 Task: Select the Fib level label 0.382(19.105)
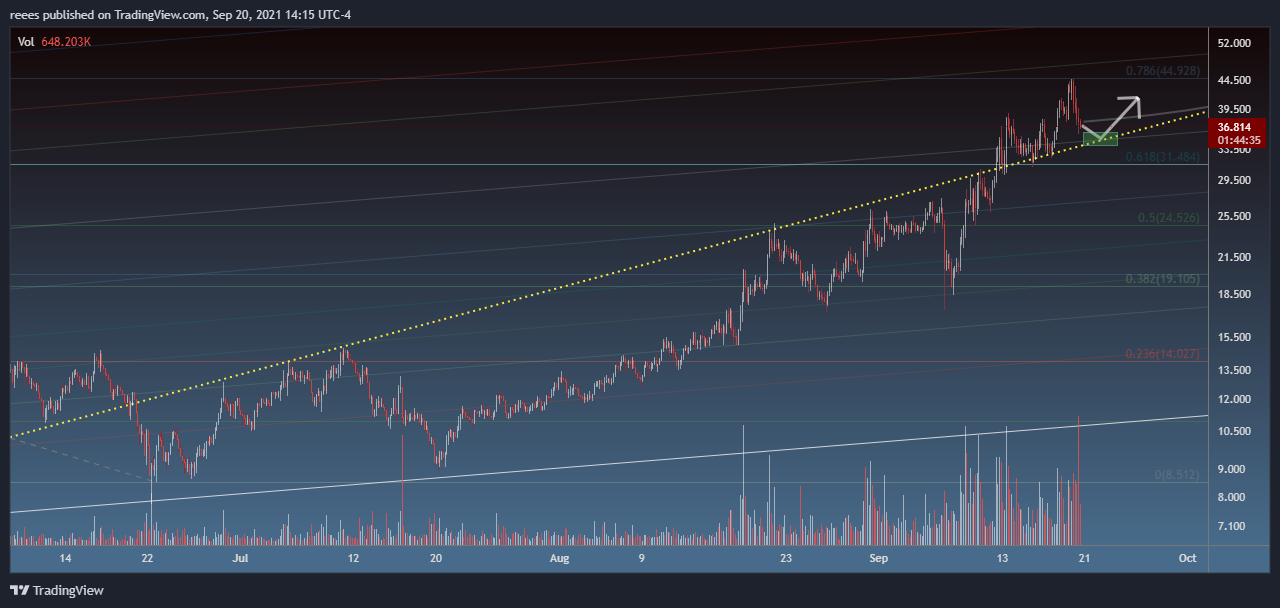(x=1162, y=279)
